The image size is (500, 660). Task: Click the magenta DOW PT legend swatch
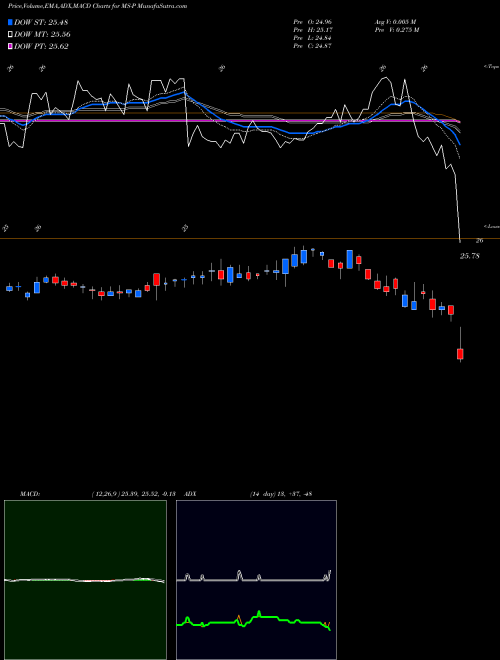coord(10,46)
